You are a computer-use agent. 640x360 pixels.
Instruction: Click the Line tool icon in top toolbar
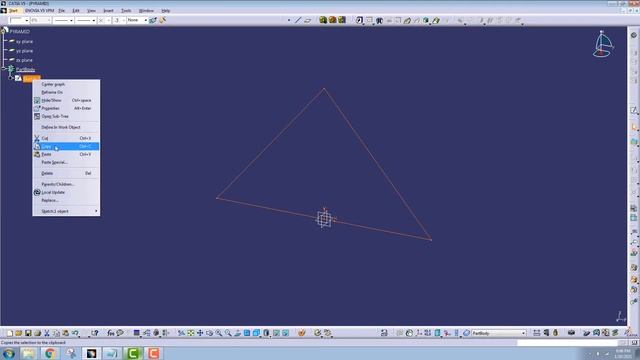click(x=298, y=20)
